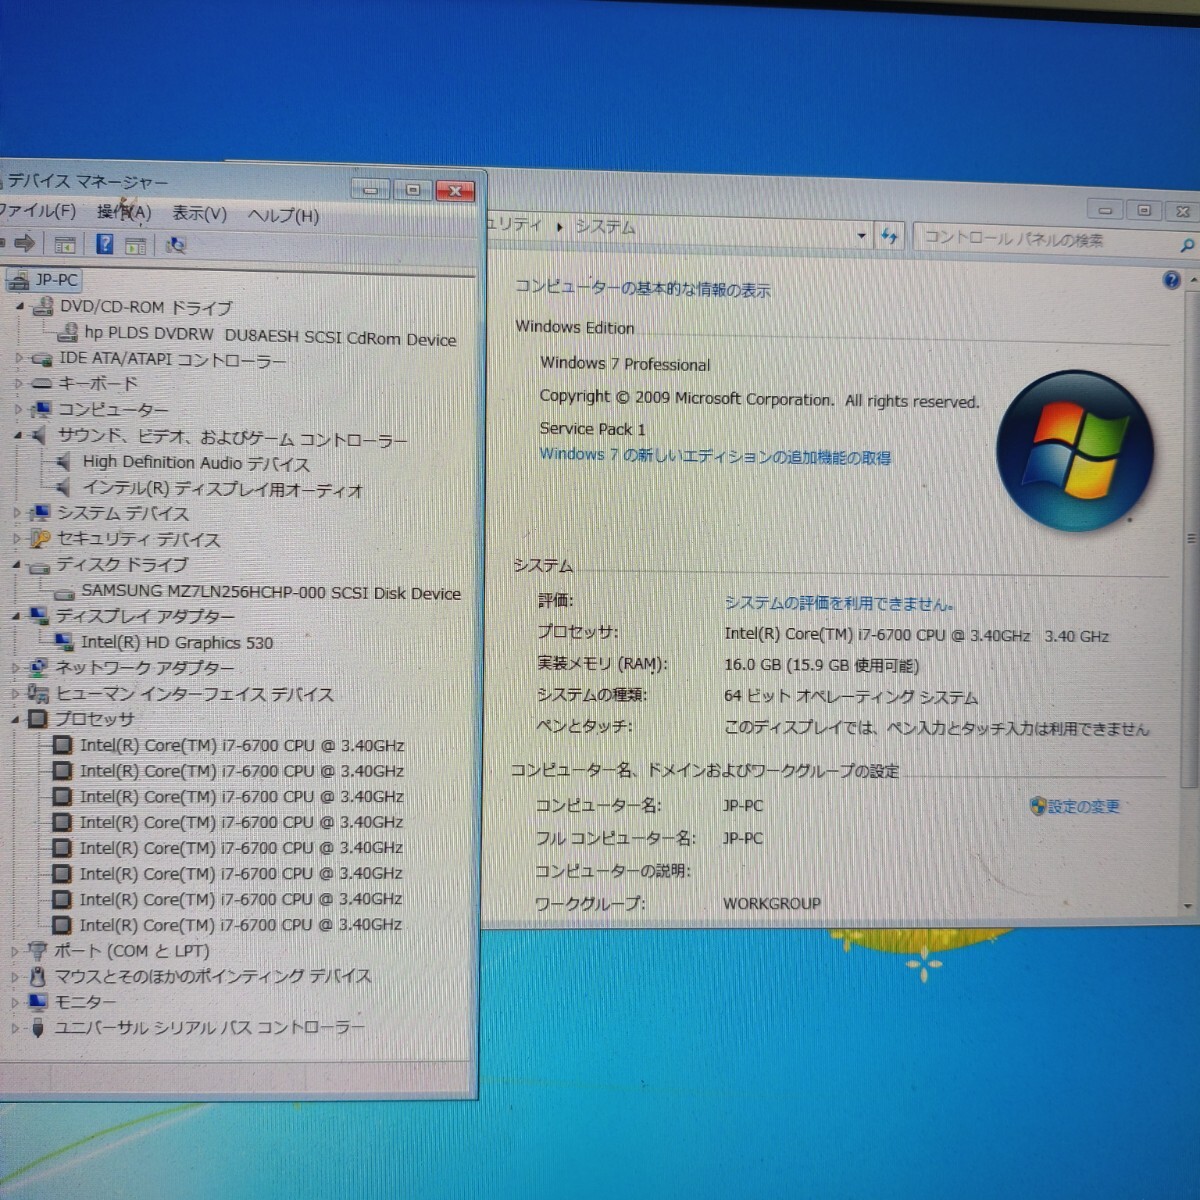Image resolution: width=1200 pixels, height=1200 pixels.
Task: Click the shield icon beside 設定の変更
Action: pyautogui.click(x=1037, y=805)
